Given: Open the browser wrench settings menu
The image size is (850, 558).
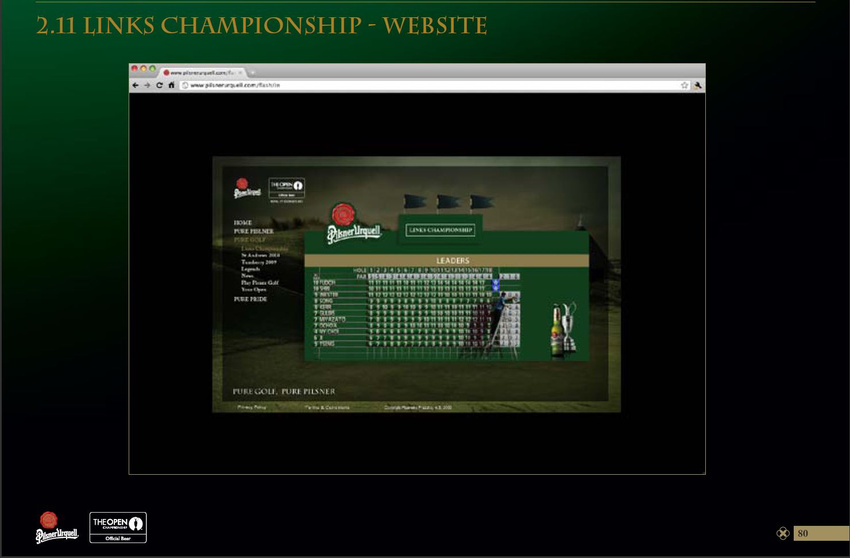Looking at the screenshot, I should pos(698,85).
